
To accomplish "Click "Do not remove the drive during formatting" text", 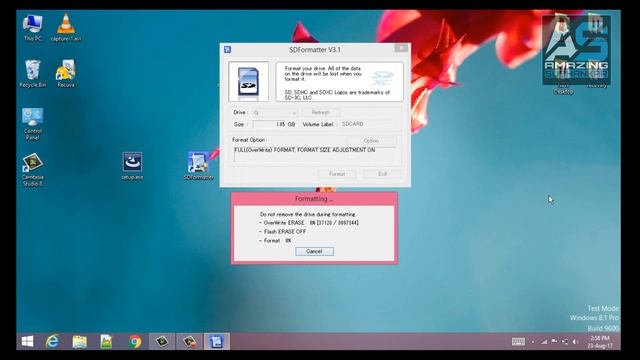I will coord(307,214).
